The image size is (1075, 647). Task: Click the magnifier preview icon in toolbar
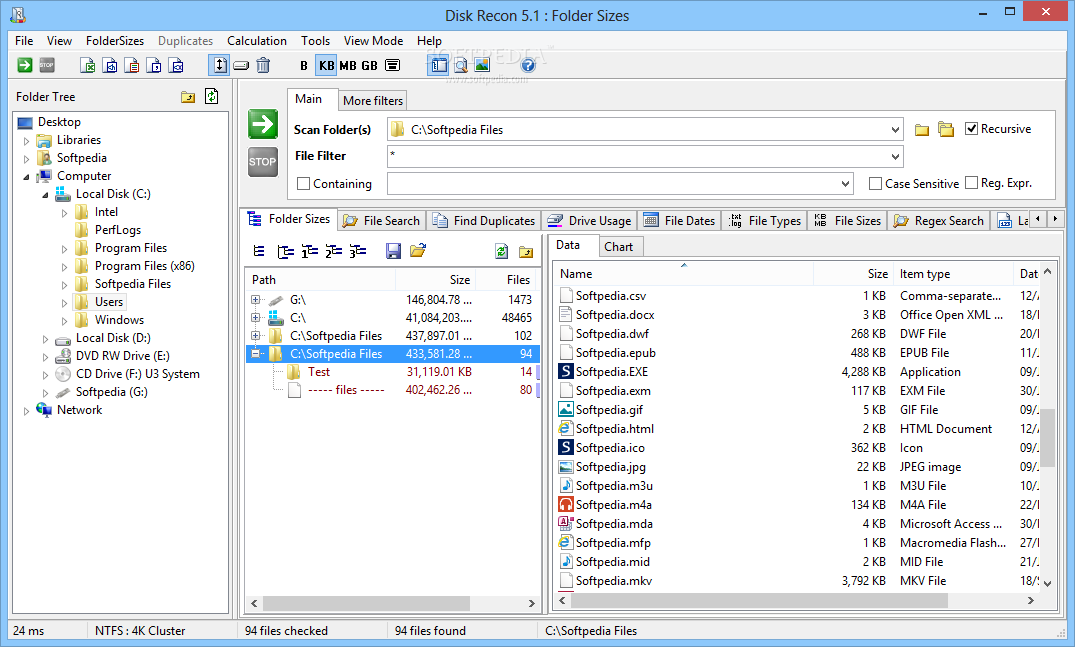(x=461, y=65)
